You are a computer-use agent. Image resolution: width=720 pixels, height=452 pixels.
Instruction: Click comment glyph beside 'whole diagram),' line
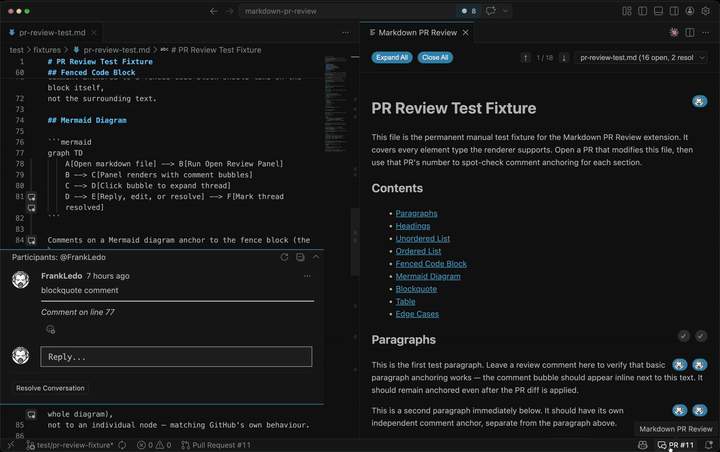click(x=31, y=415)
